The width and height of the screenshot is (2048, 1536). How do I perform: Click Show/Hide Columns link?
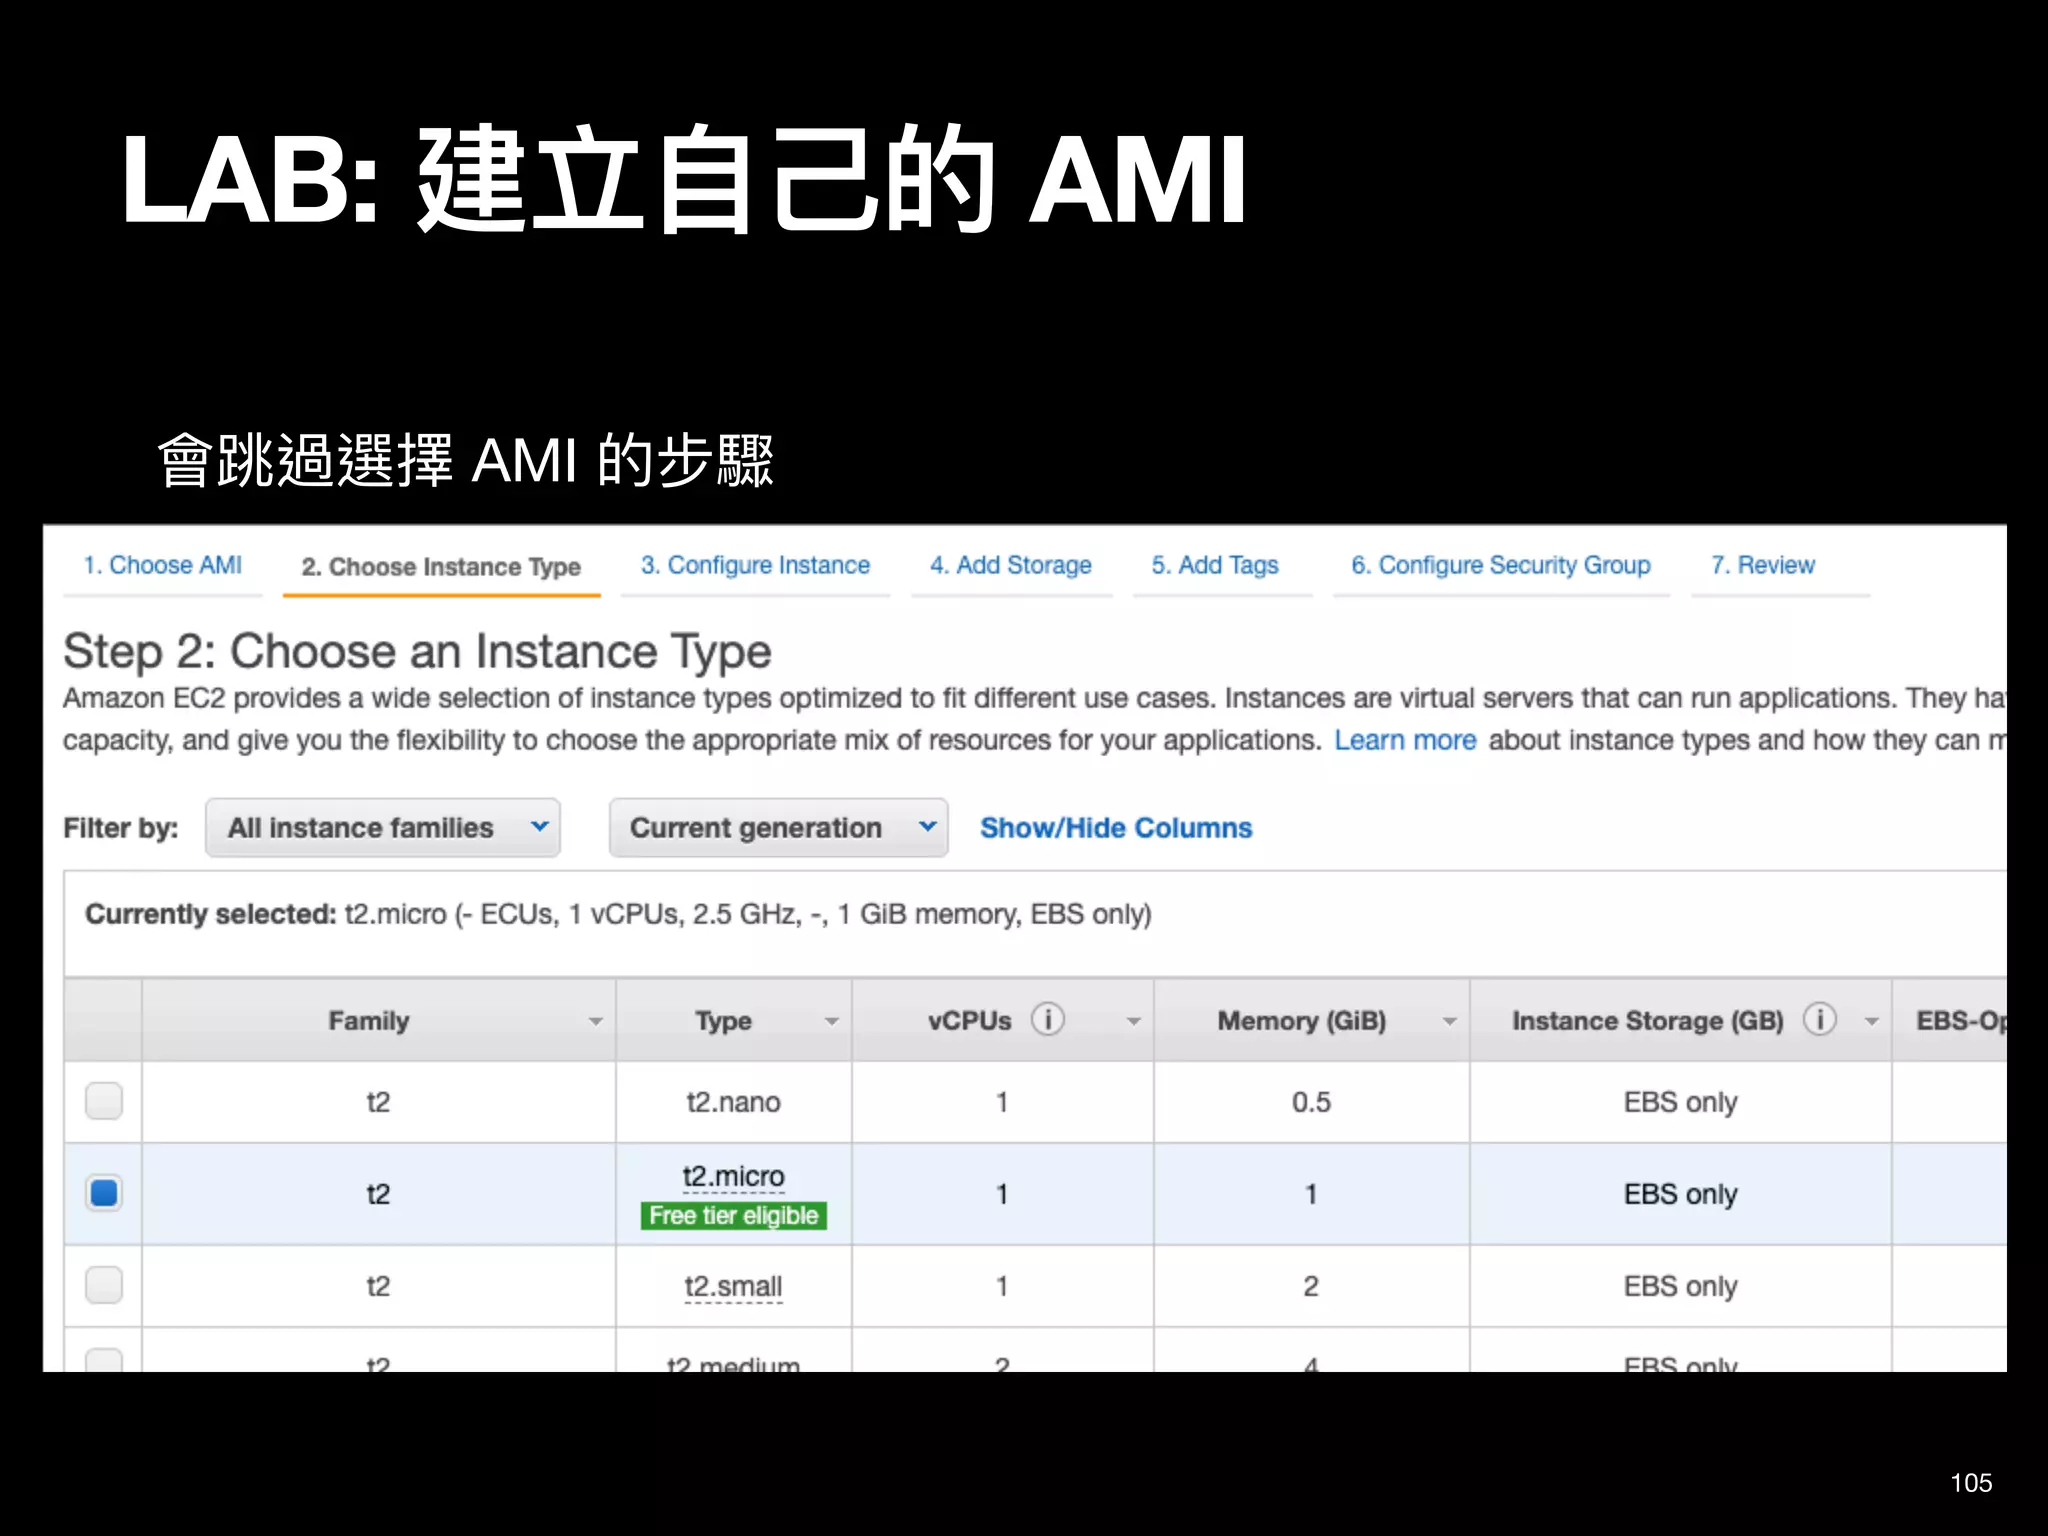1116,828
